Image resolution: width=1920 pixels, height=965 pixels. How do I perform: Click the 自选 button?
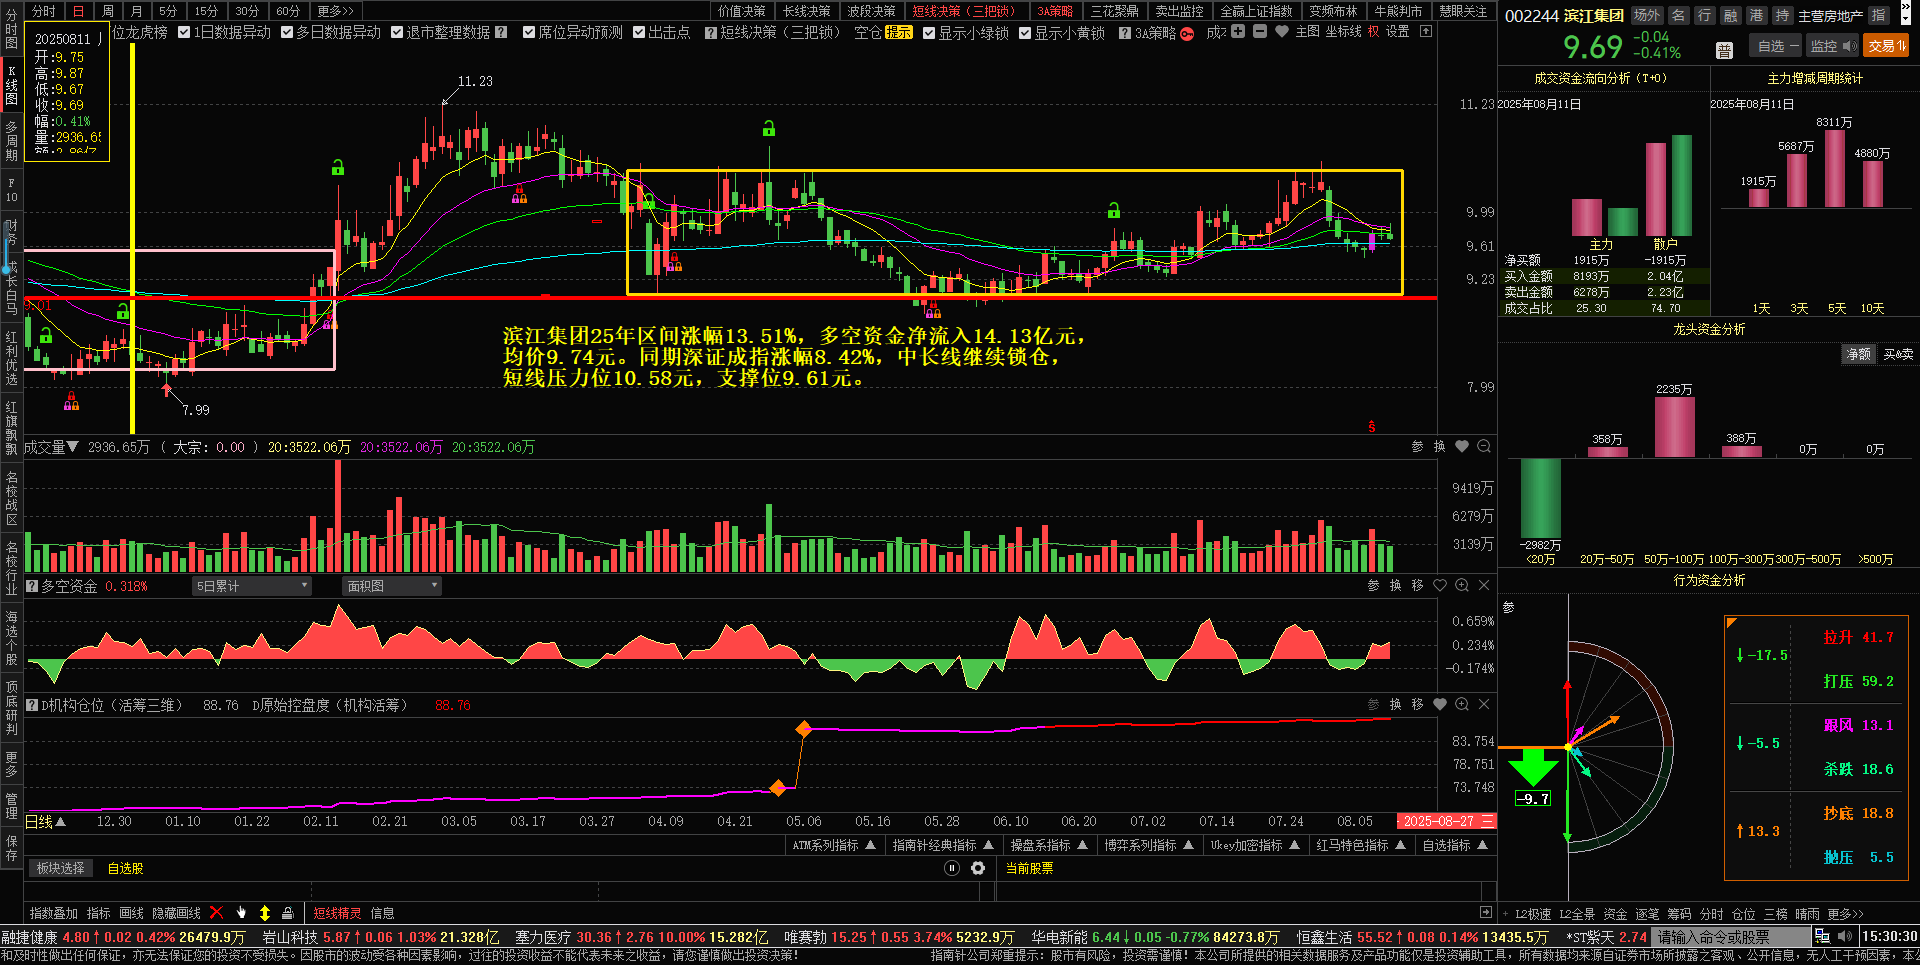(1777, 46)
